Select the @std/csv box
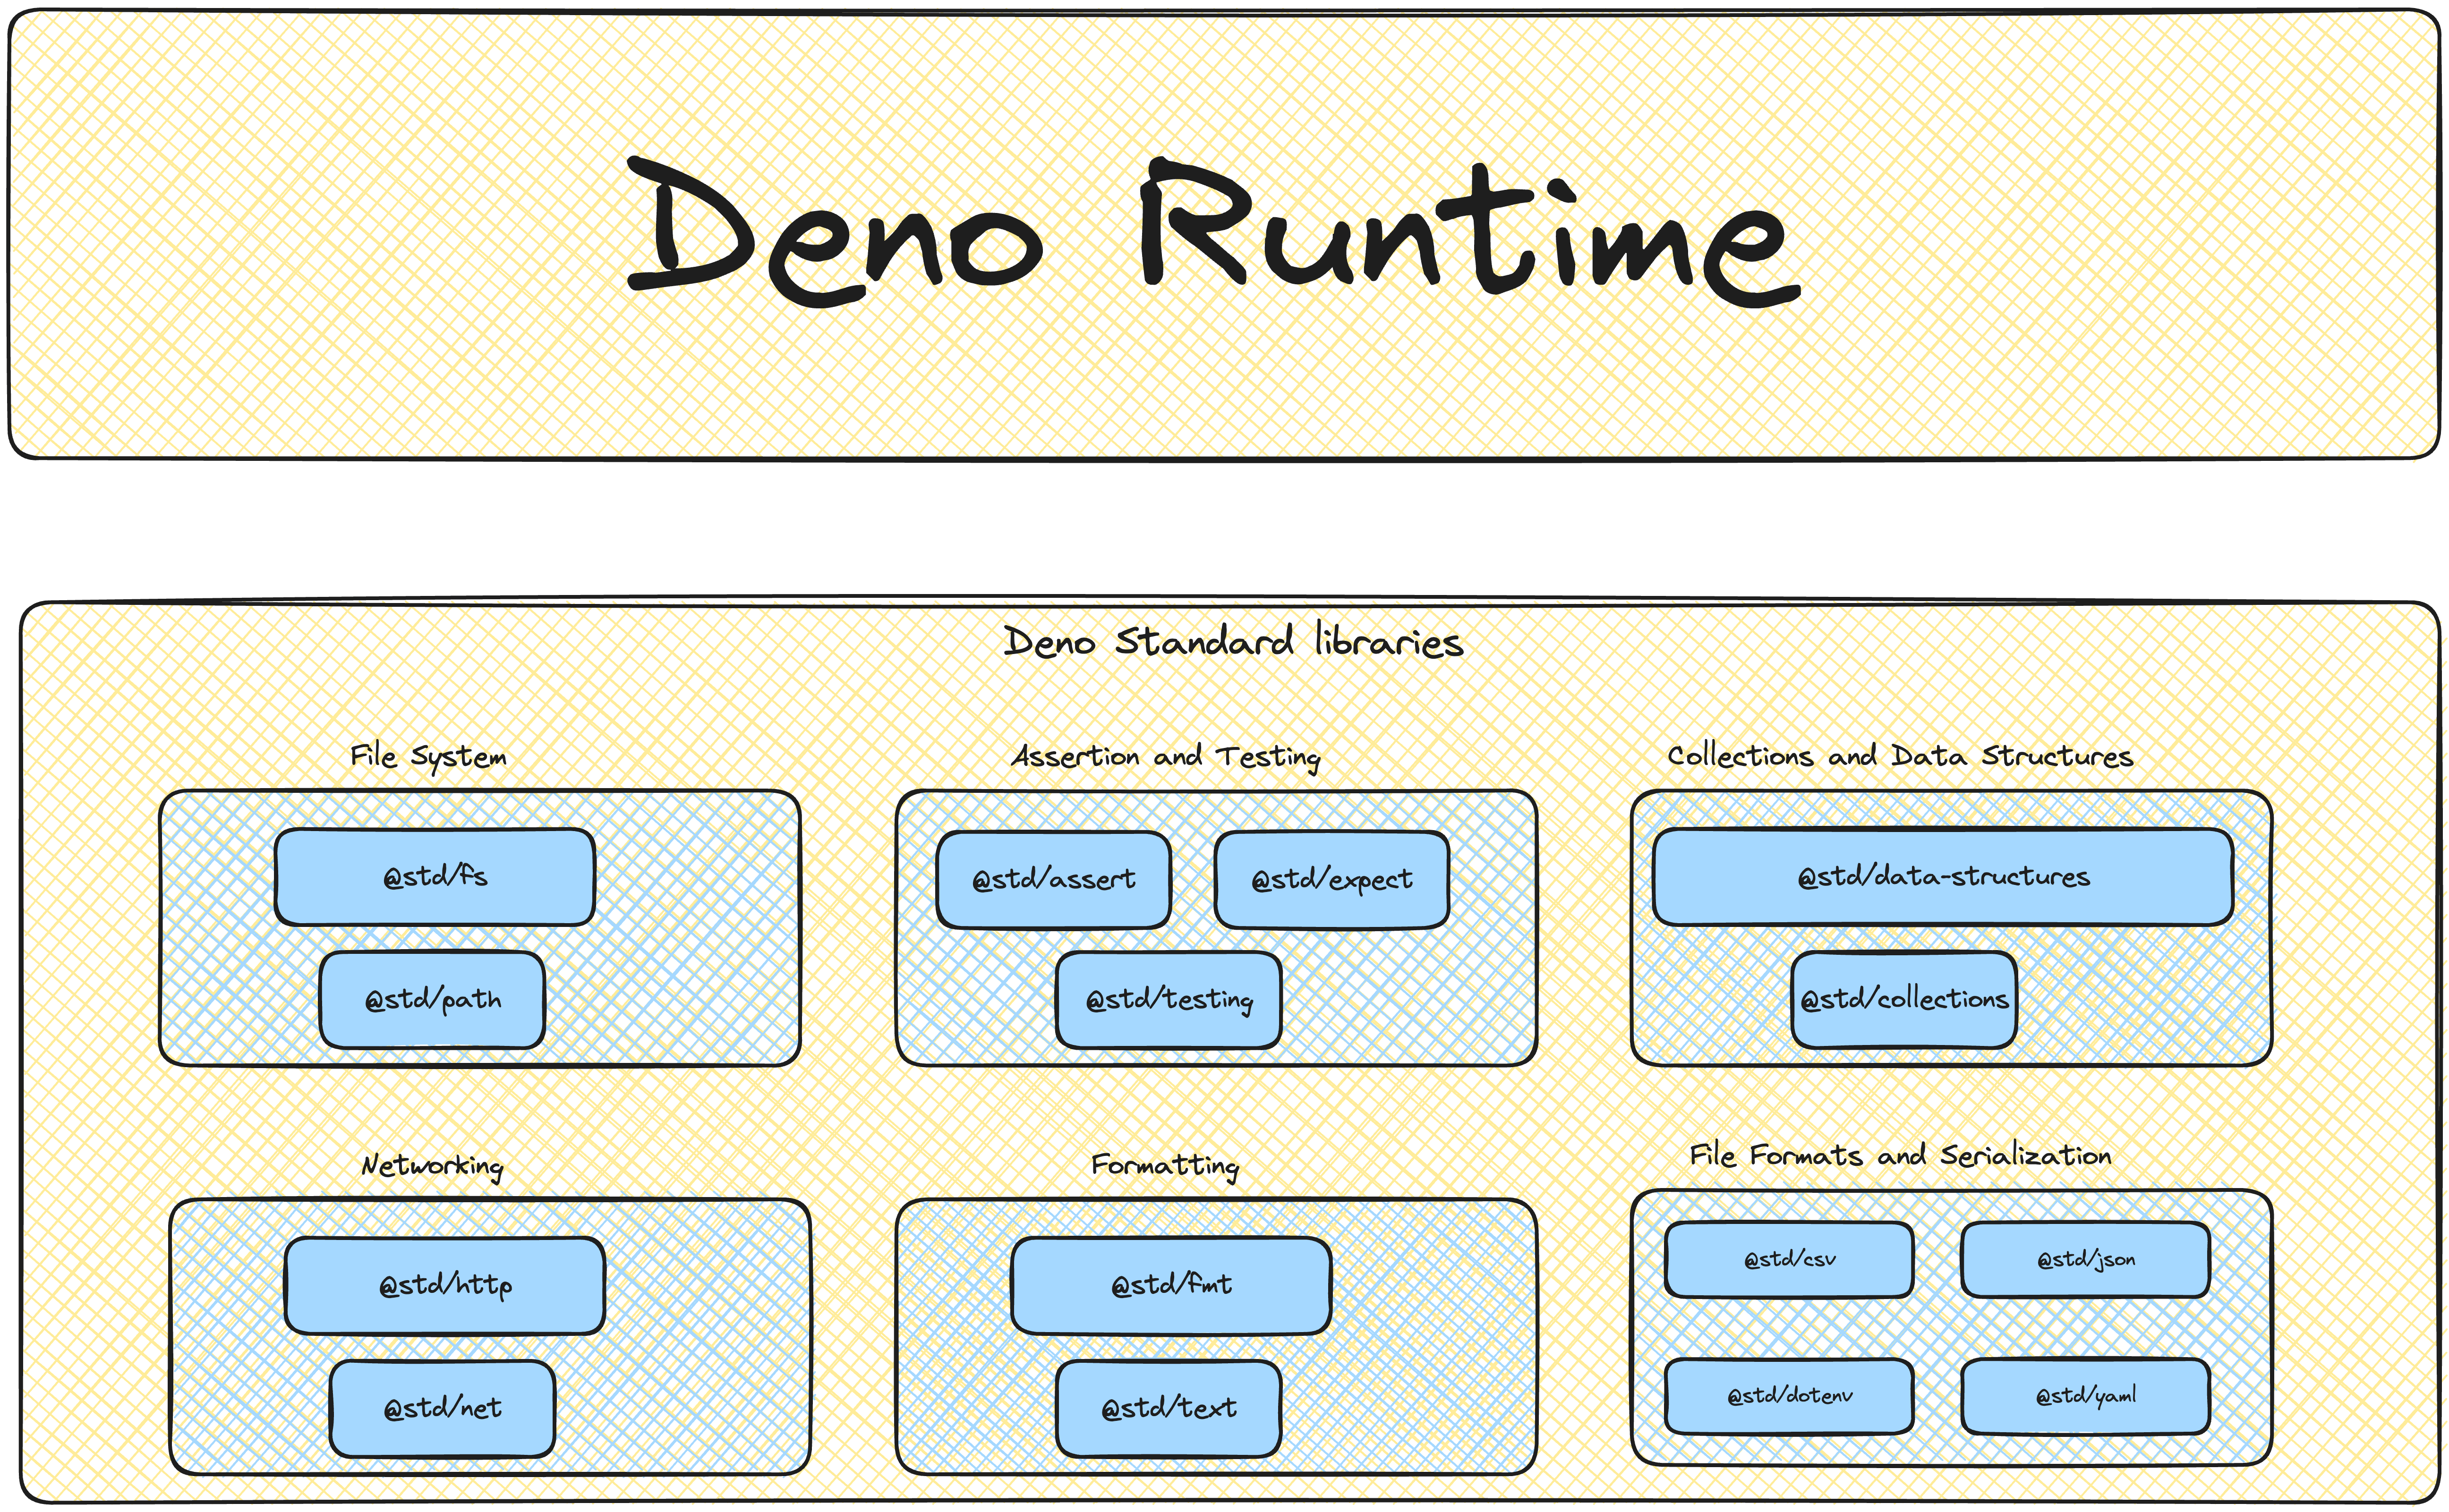This screenshot has height=1512, width=2449. click(1789, 1260)
